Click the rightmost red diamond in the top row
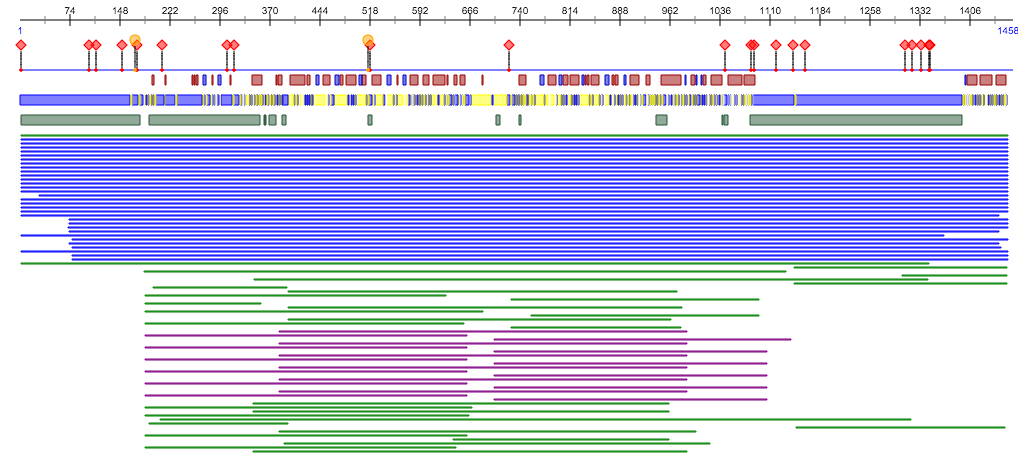The image size is (1018, 475). click(x=930, y=45)
